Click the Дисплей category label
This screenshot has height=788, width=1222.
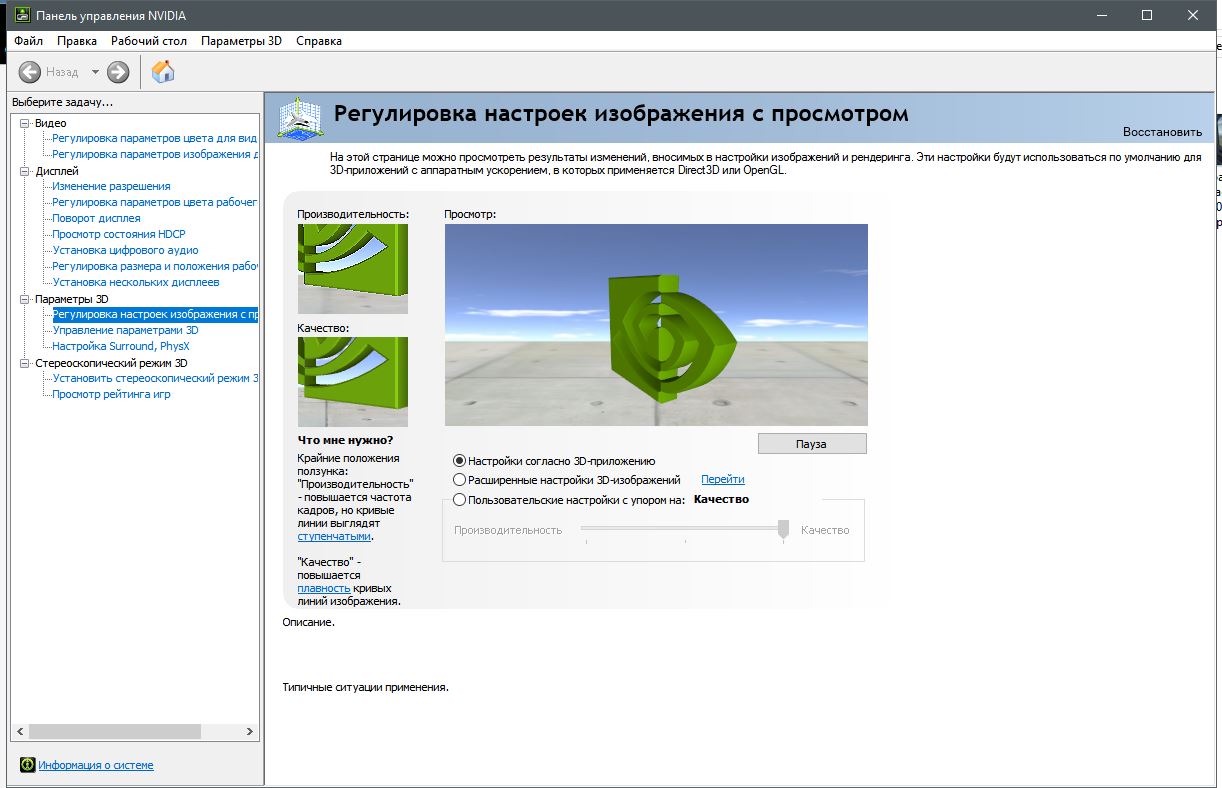click(x=57, y=171)
